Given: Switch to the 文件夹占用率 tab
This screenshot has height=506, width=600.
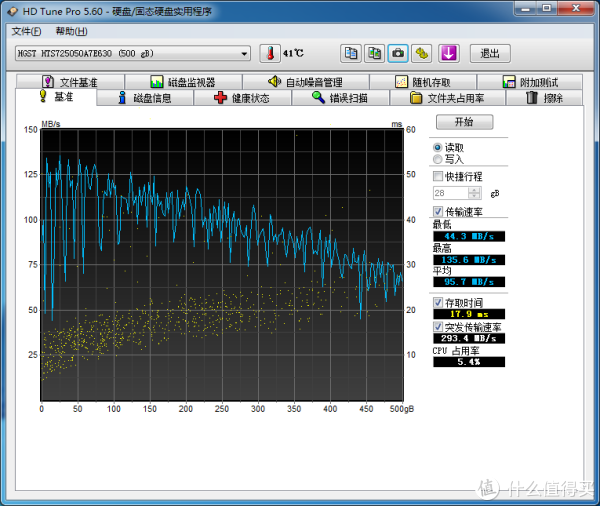Looking at the screenshot, I should pyautogui.click(x=447, y=98).
